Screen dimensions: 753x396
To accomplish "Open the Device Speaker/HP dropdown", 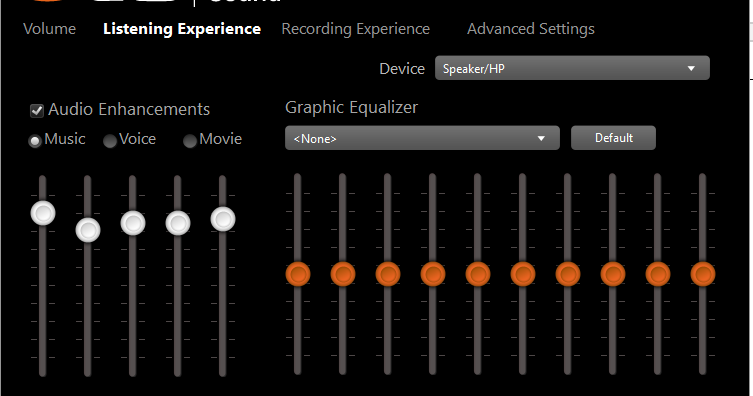I will pyautogui.click(x=572, y=68).
